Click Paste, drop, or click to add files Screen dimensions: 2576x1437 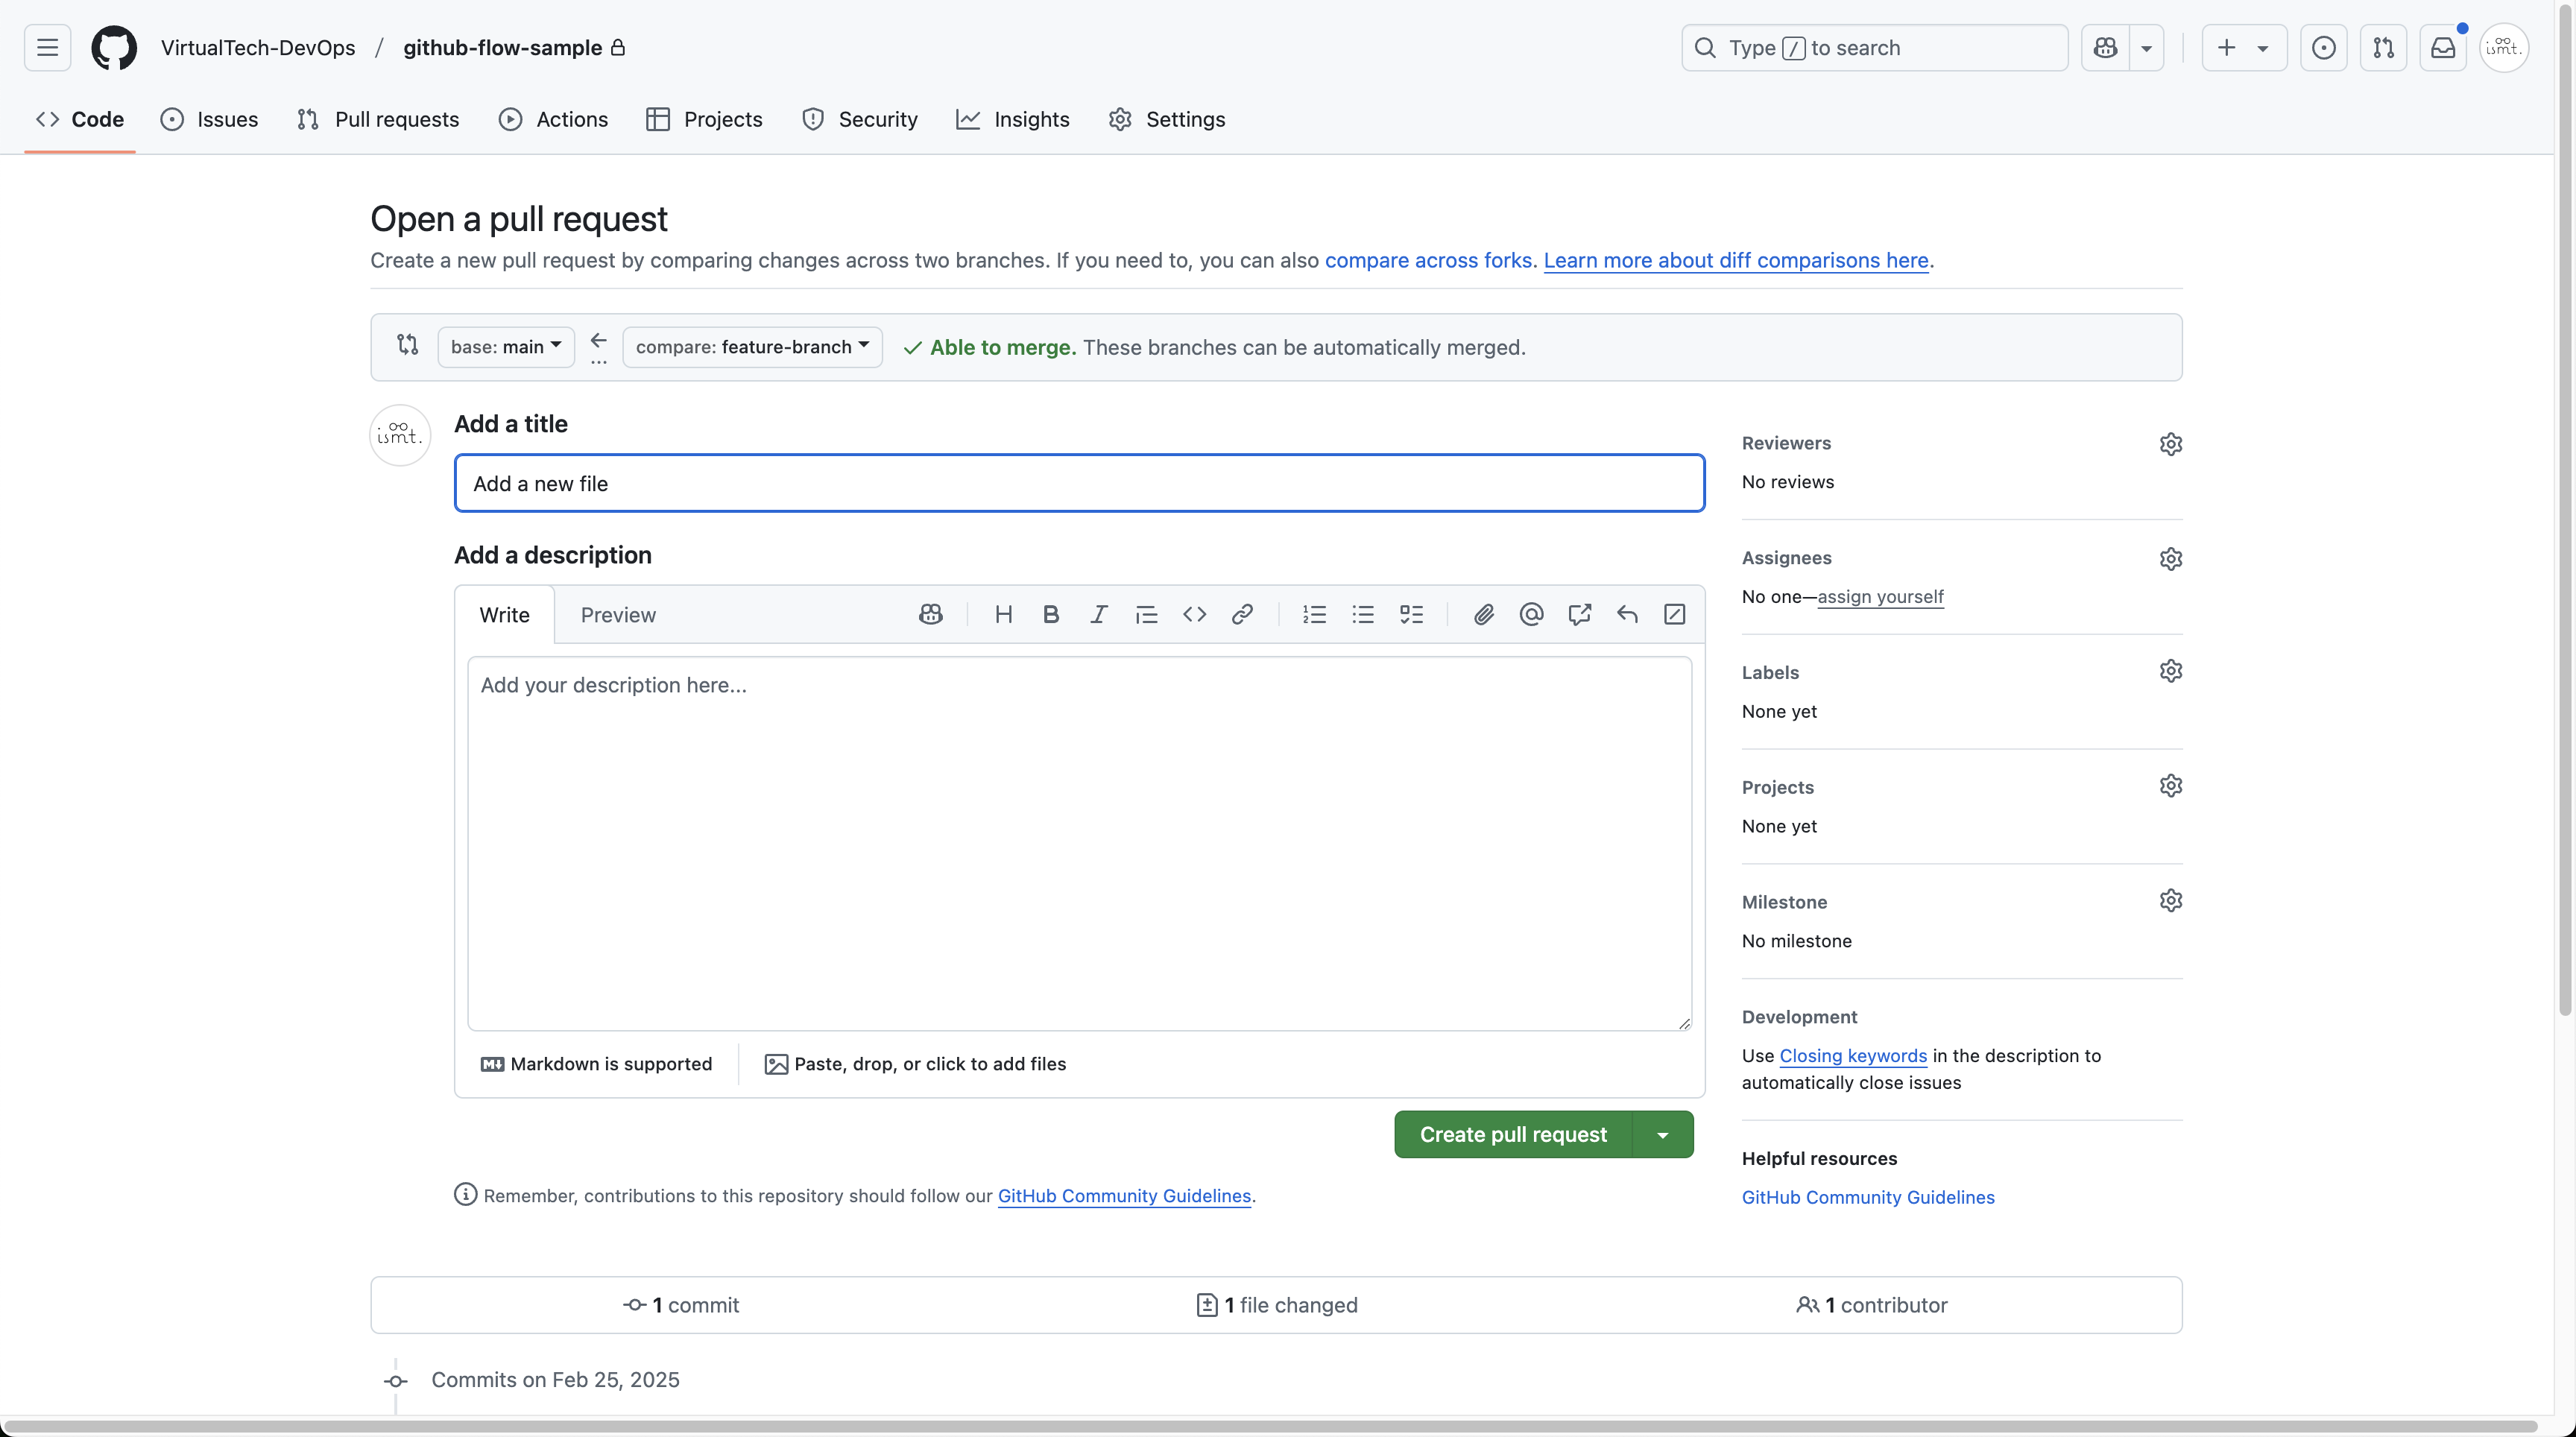pyautogui.click(x=915, y=1064)
